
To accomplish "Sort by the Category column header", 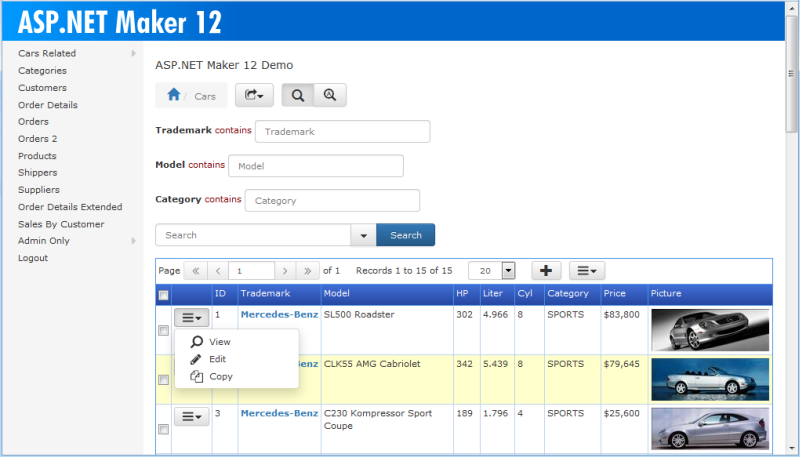I will (568, 293).
